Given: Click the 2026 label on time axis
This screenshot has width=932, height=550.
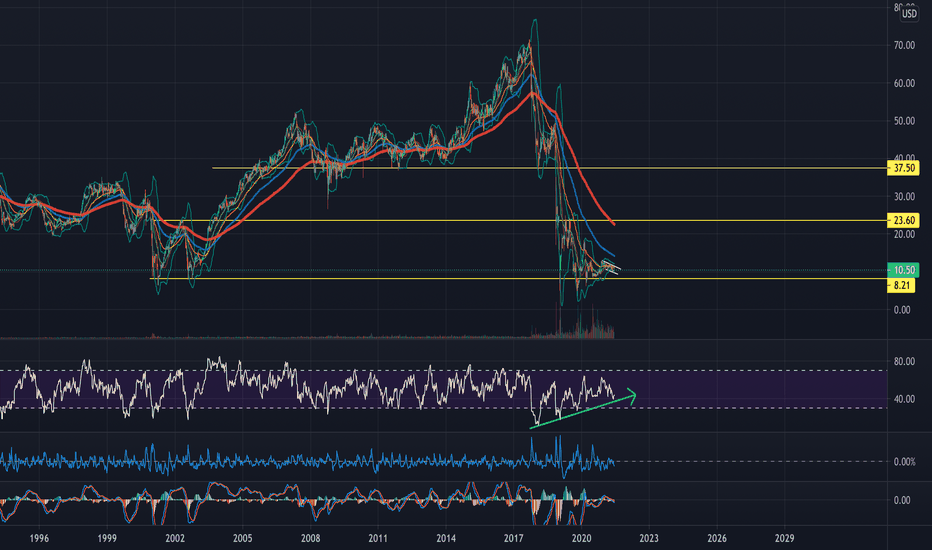Looking at the screenshot, I should [717, 538].
